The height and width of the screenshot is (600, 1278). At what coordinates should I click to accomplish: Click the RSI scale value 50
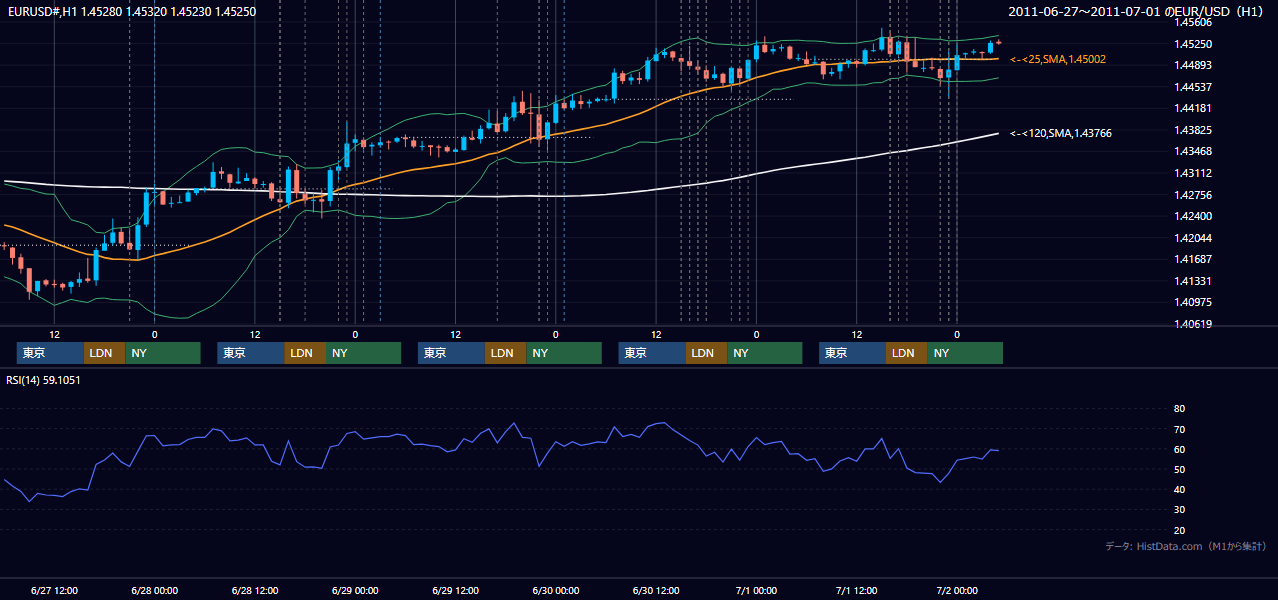pyautogui.click(x=1179, y=469)
